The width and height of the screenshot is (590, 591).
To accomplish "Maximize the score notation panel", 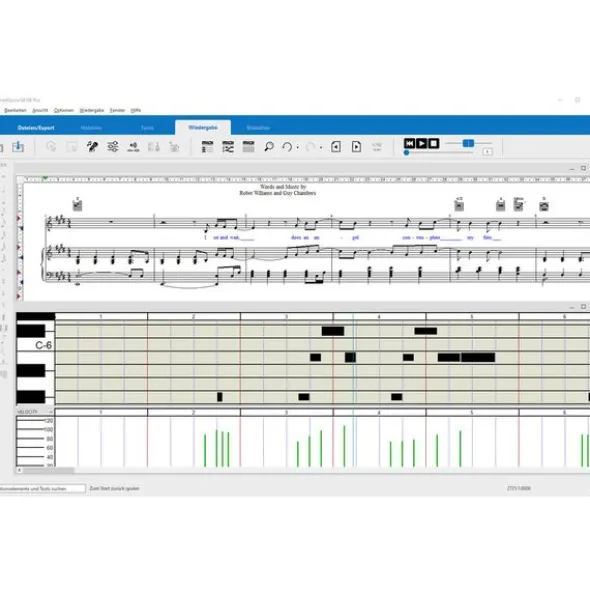I will (583, 168).
